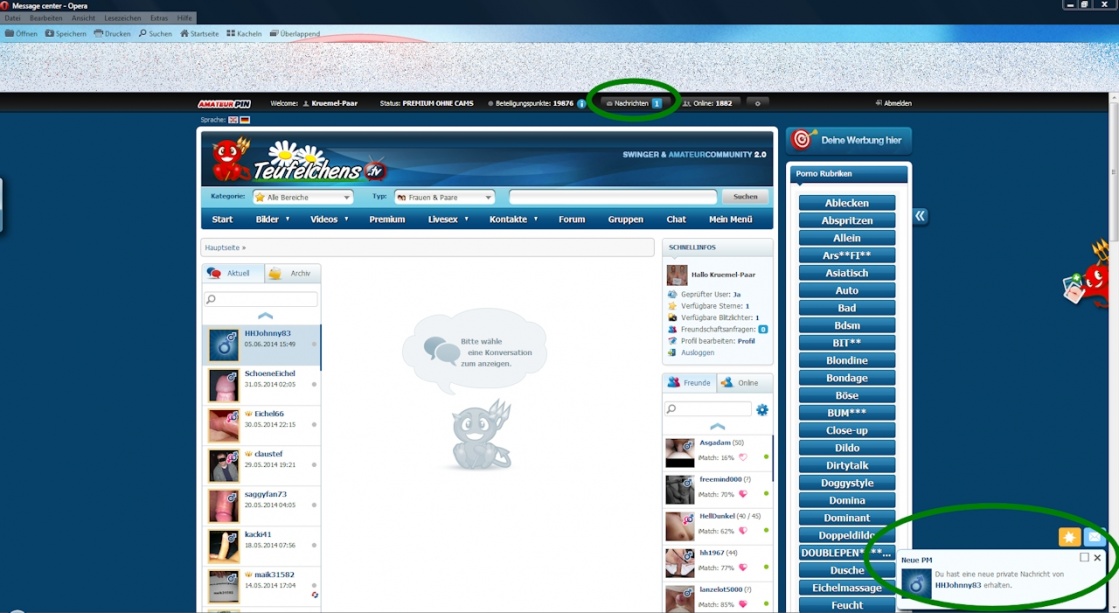1119x613 pixels.
Task: Click the Suchen search button
Action: tap(745, 197)
